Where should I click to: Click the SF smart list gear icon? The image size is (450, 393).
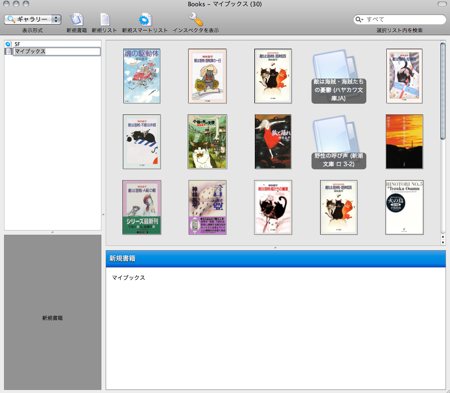(8, 44)
